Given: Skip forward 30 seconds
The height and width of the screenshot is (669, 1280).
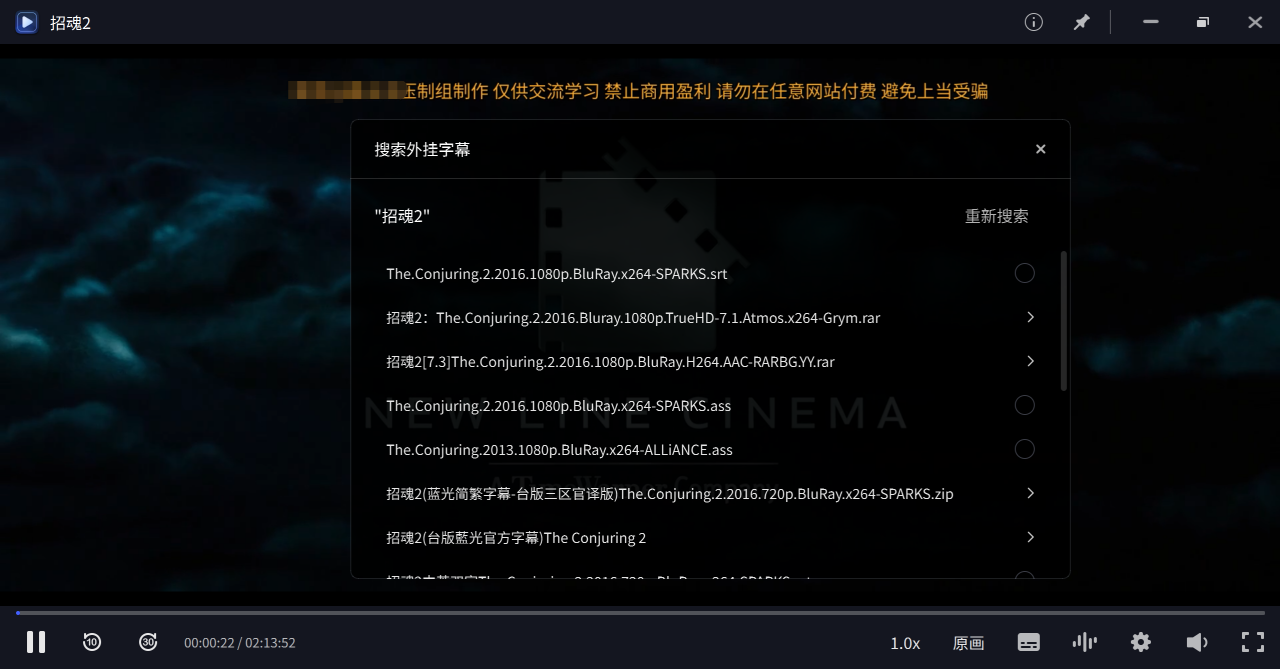Looking at the screenshot, I should click(148, 642).
